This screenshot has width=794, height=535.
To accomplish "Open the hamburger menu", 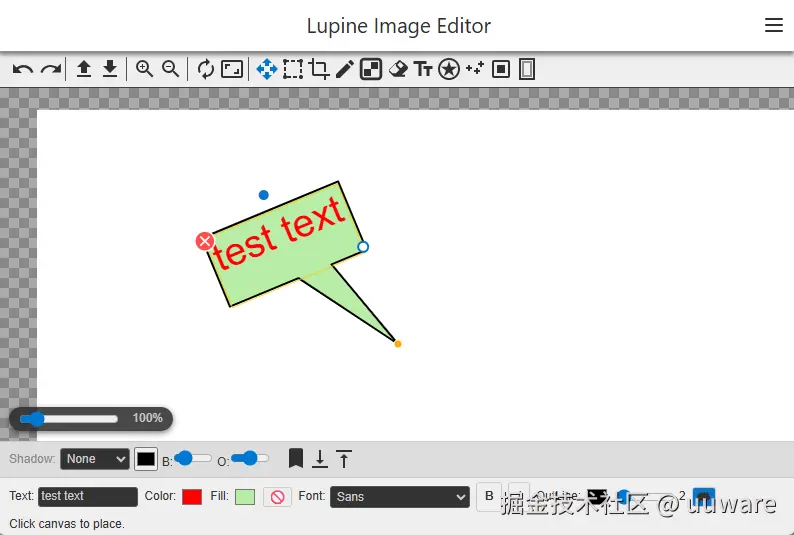I will pos(774,25).
